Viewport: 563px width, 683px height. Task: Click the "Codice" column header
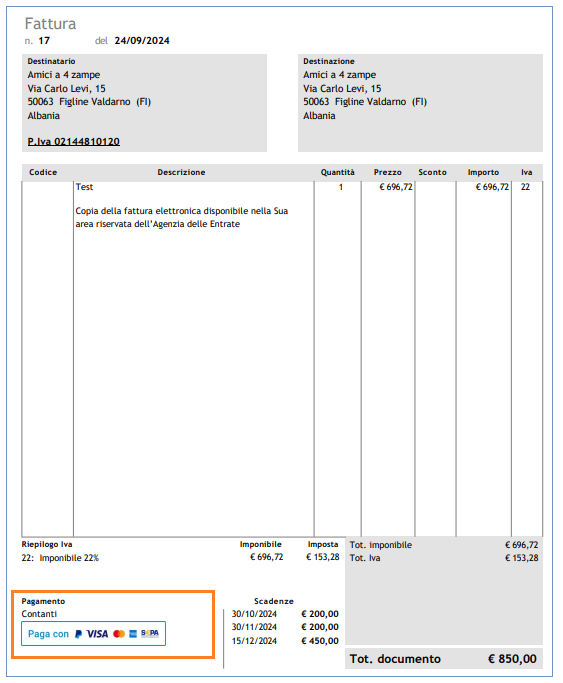tap(43, 172)
